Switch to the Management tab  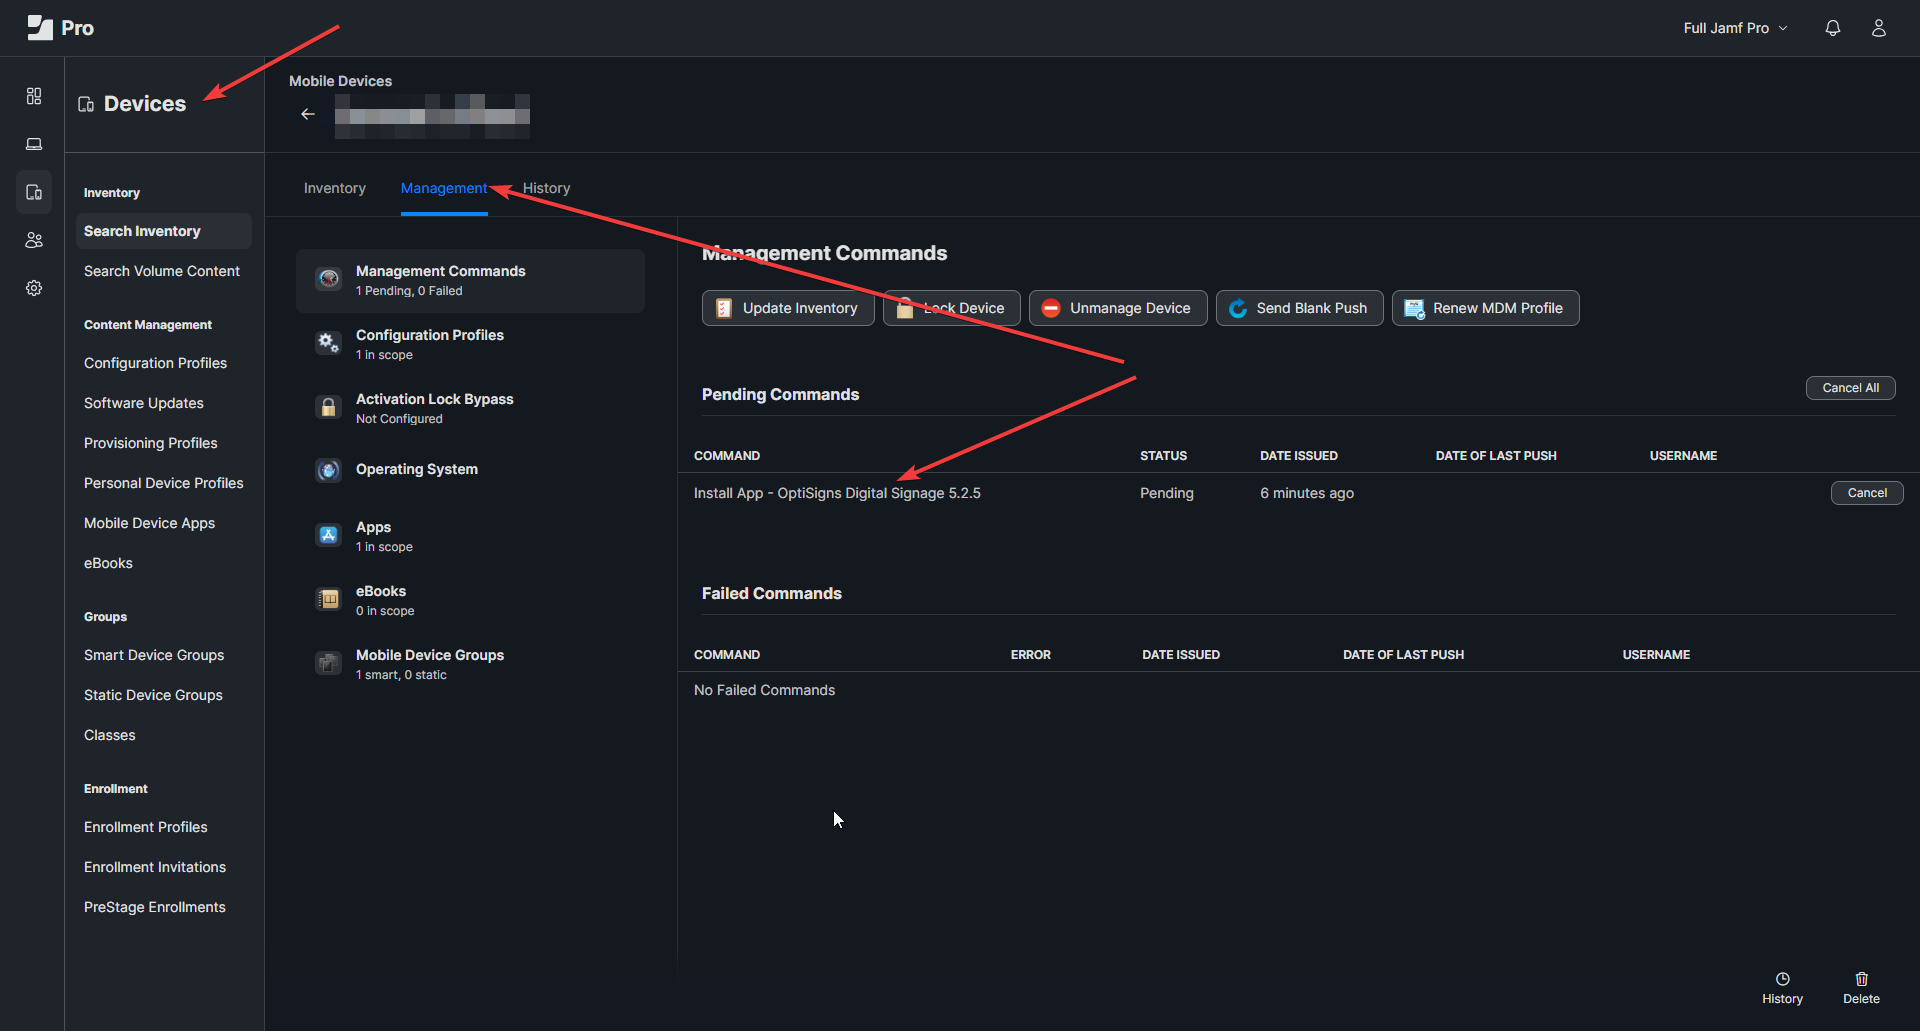pos(444,188)
